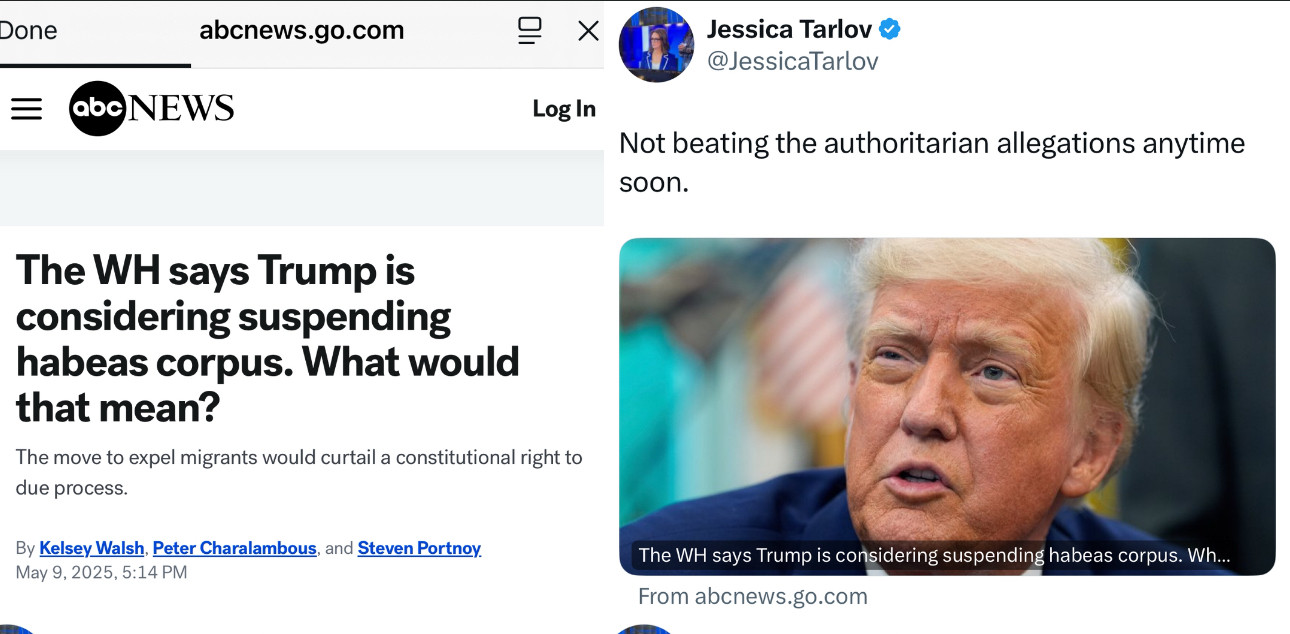Click the habeas corpus article headline
Image resolution: width=1290 pixels, height=634 pixels.
pyautogui.click(x=268, y=338)
